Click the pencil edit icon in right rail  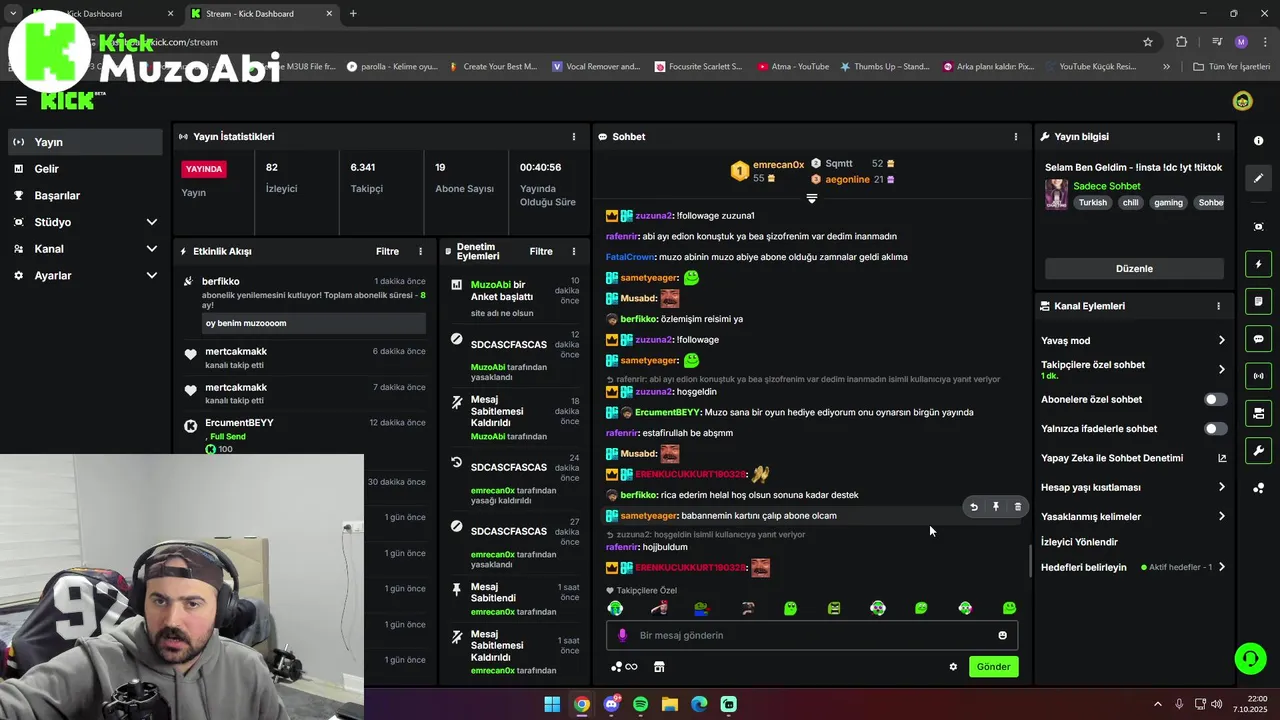click(1258, 178)
